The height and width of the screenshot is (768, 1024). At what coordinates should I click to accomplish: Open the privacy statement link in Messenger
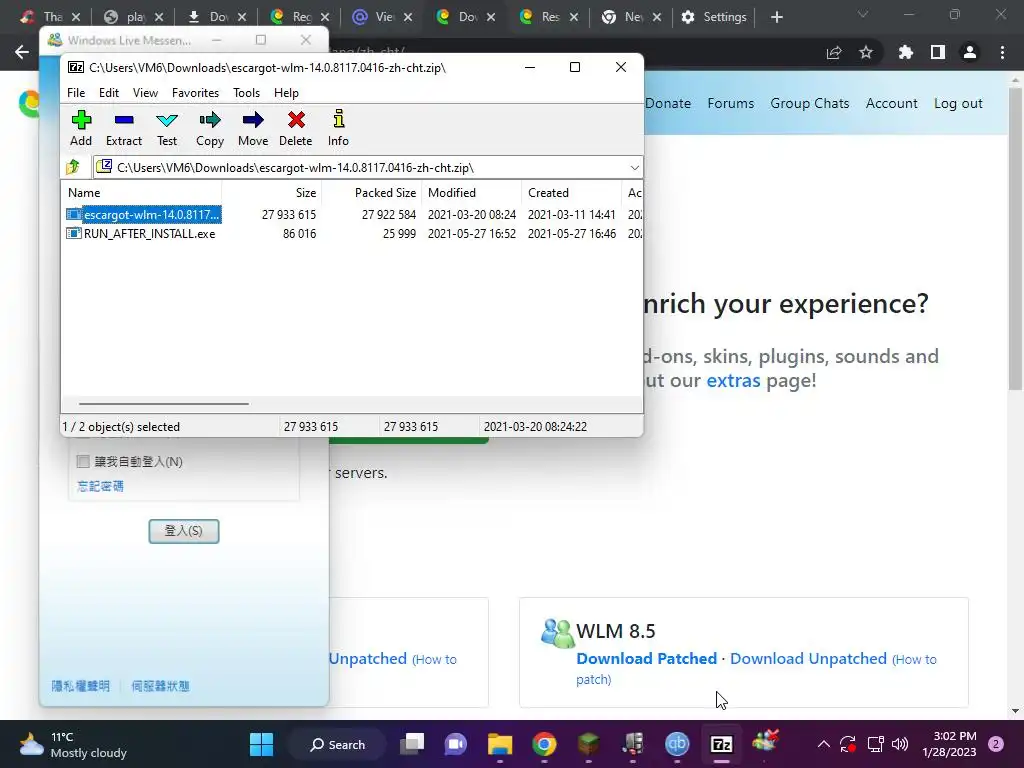click(x=80, y=686)
